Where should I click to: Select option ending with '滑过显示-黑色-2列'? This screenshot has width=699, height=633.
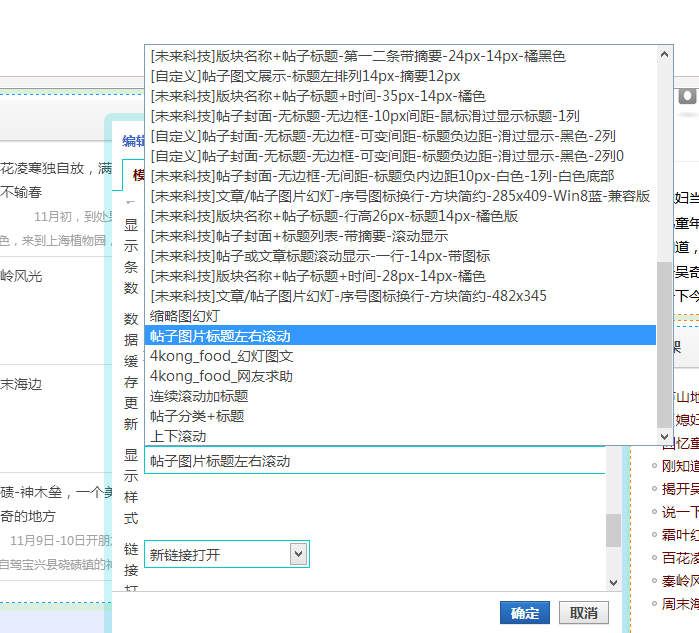[400, 136]
